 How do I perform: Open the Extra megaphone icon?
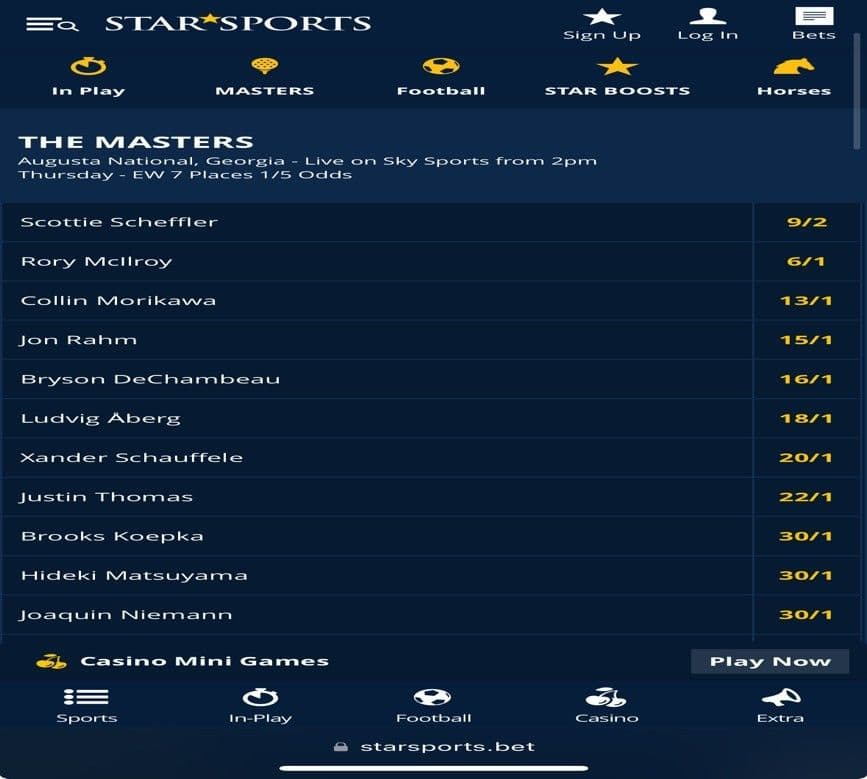coord(780,697)
